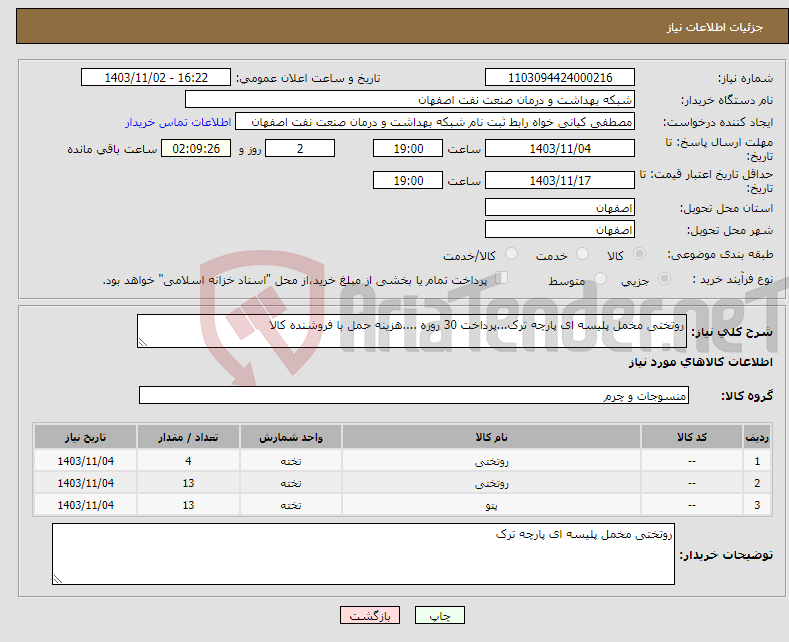Click the response deadline date 1403/11/04 field
This screenshot has height=642, width=789.
560,148
